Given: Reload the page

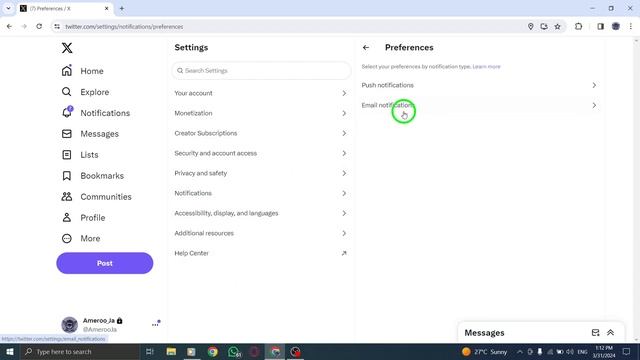Looking at the screenshot, I should [39, 27].
